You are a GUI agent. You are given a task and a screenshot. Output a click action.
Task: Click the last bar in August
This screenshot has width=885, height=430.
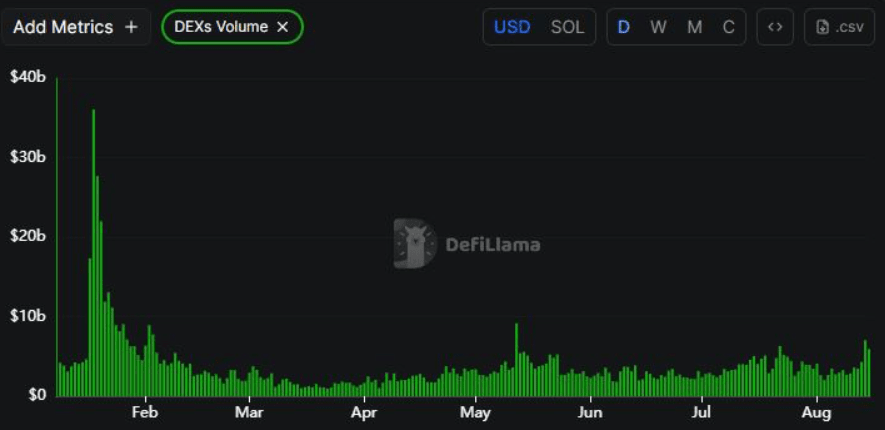pos(869,373)
